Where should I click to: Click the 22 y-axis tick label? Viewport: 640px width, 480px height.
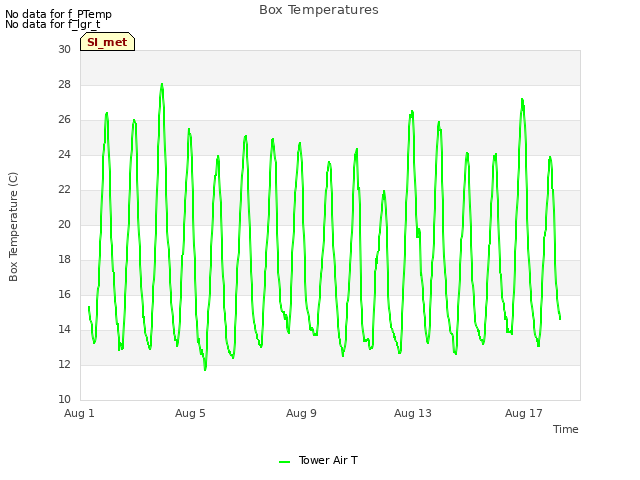[64, 189]
